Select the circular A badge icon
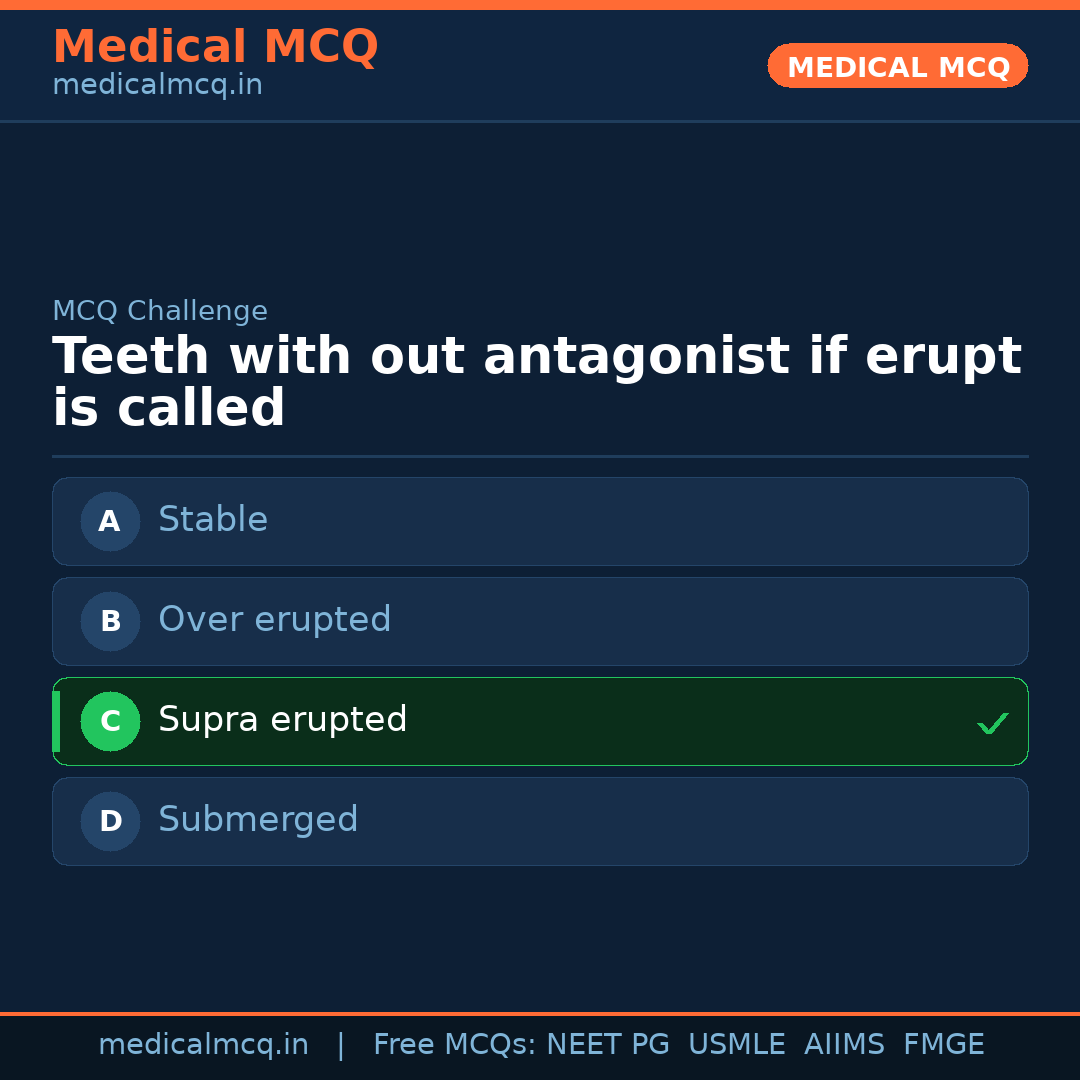The height and width of the screenshot is (1080, 1080). tap(110, 521)
